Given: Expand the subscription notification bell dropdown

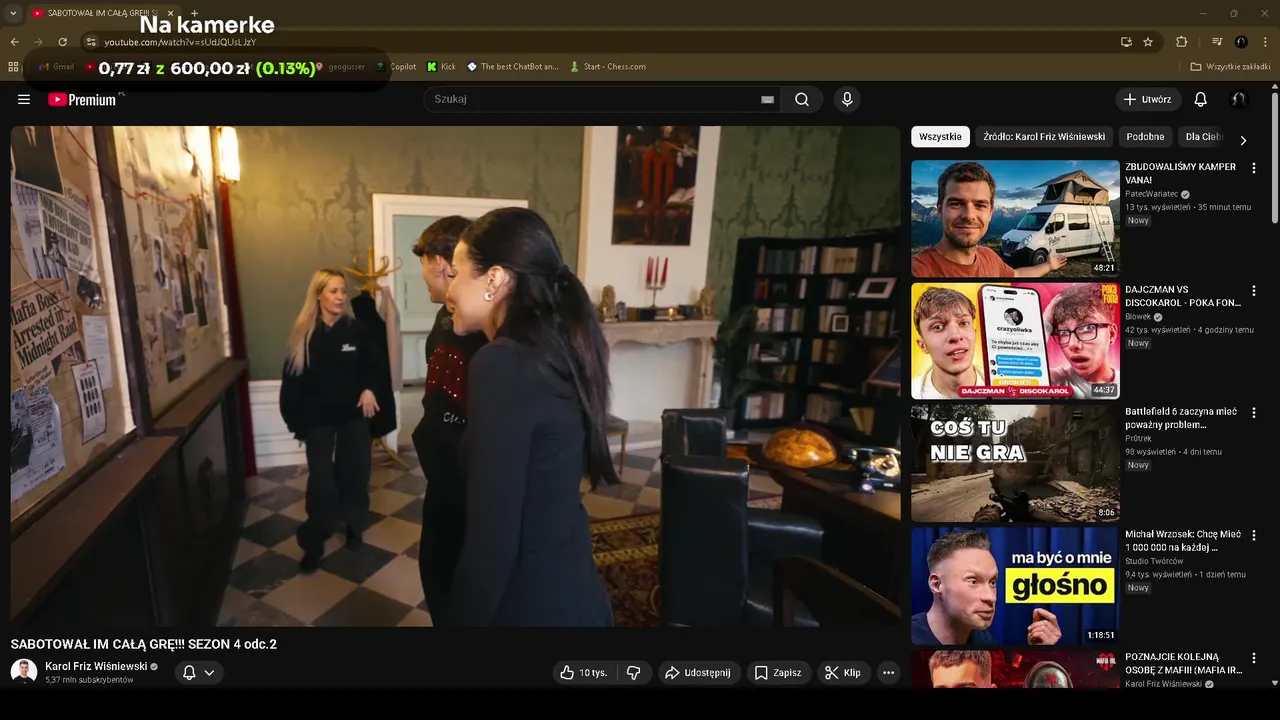Looking at the screenshot, I should (198, 673).
